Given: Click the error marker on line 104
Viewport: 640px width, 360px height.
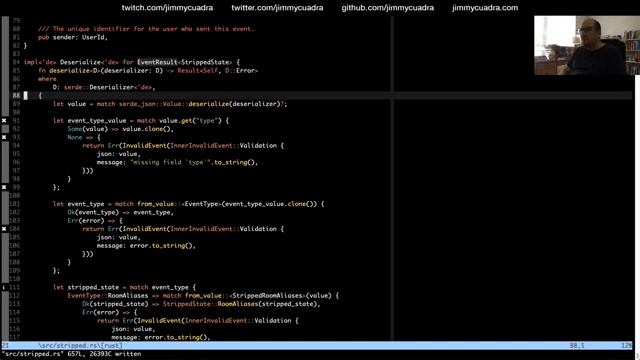Looking at the screenshot, I should (4, 229).
